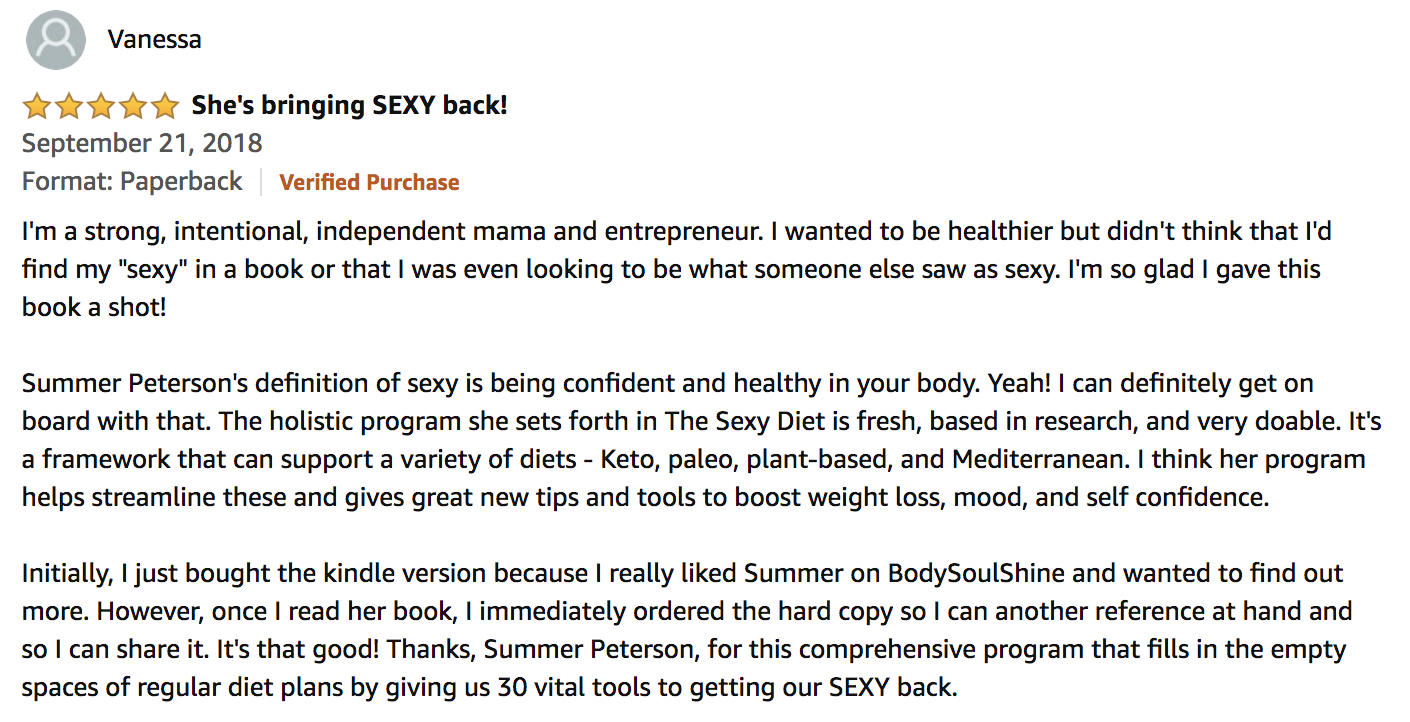Click the fourth gold rating star
The width and height of the screenshot is (1410, 722).
132,106
